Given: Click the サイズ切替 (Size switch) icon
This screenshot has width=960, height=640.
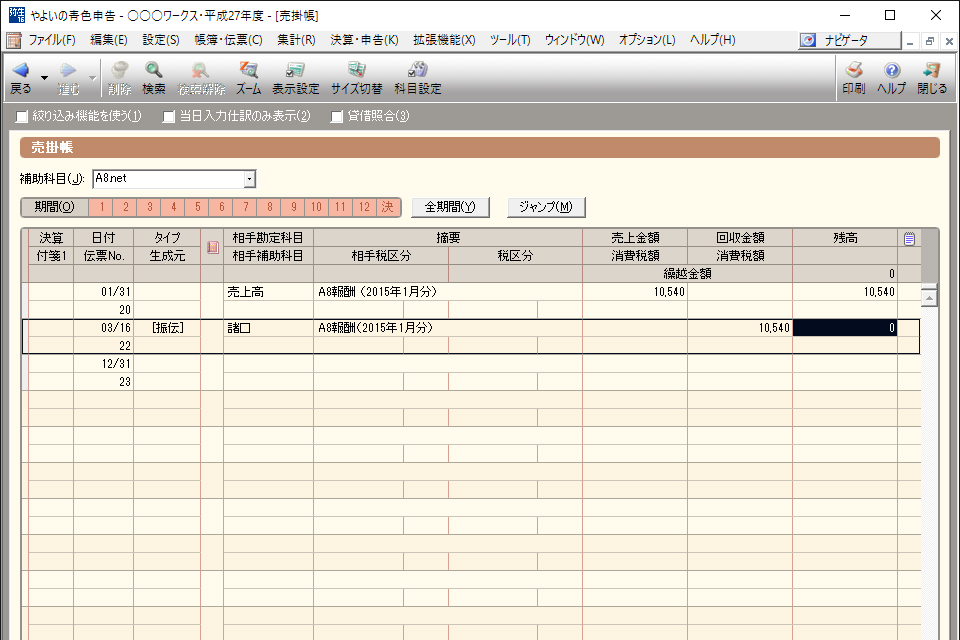Looking at the screenshot, I should (x=356, y=78).
